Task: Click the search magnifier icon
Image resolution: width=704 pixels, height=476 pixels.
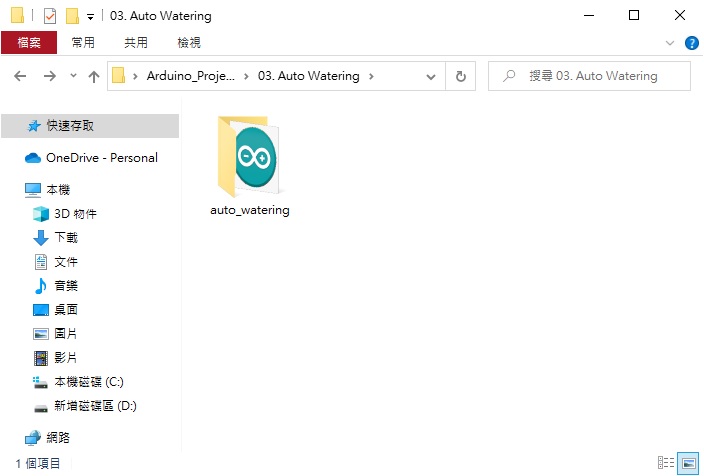Action: 509,76
